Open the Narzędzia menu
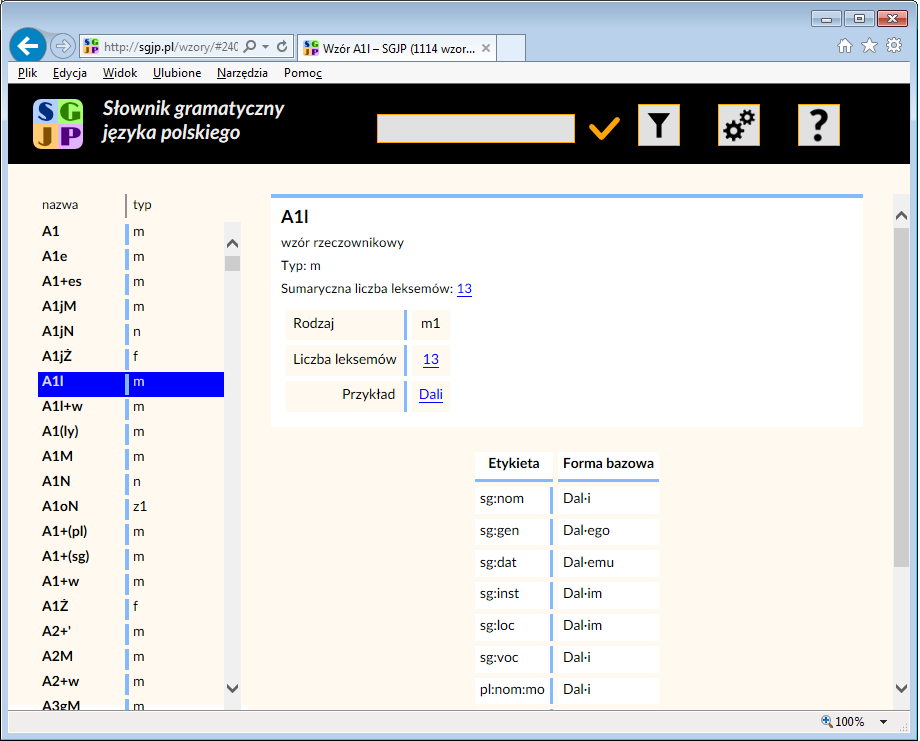 pyautogui.click(x=242, y=73)
